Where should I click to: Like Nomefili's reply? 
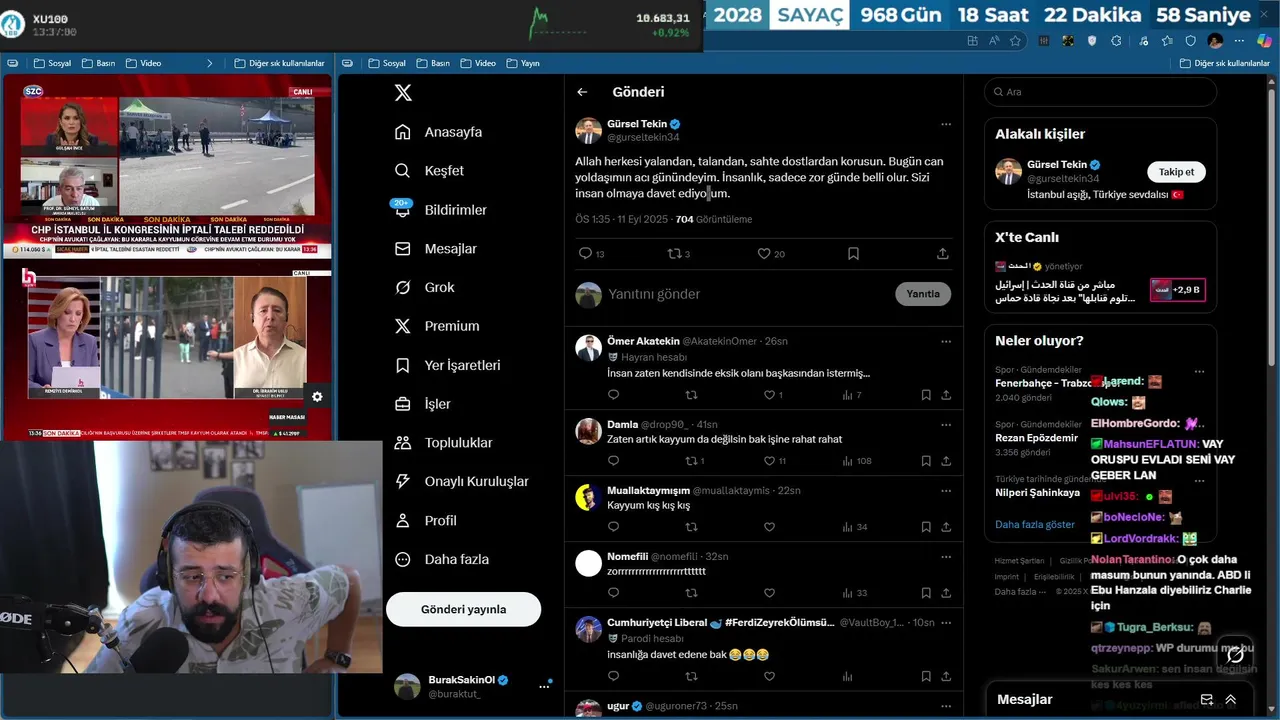(769, 593)
